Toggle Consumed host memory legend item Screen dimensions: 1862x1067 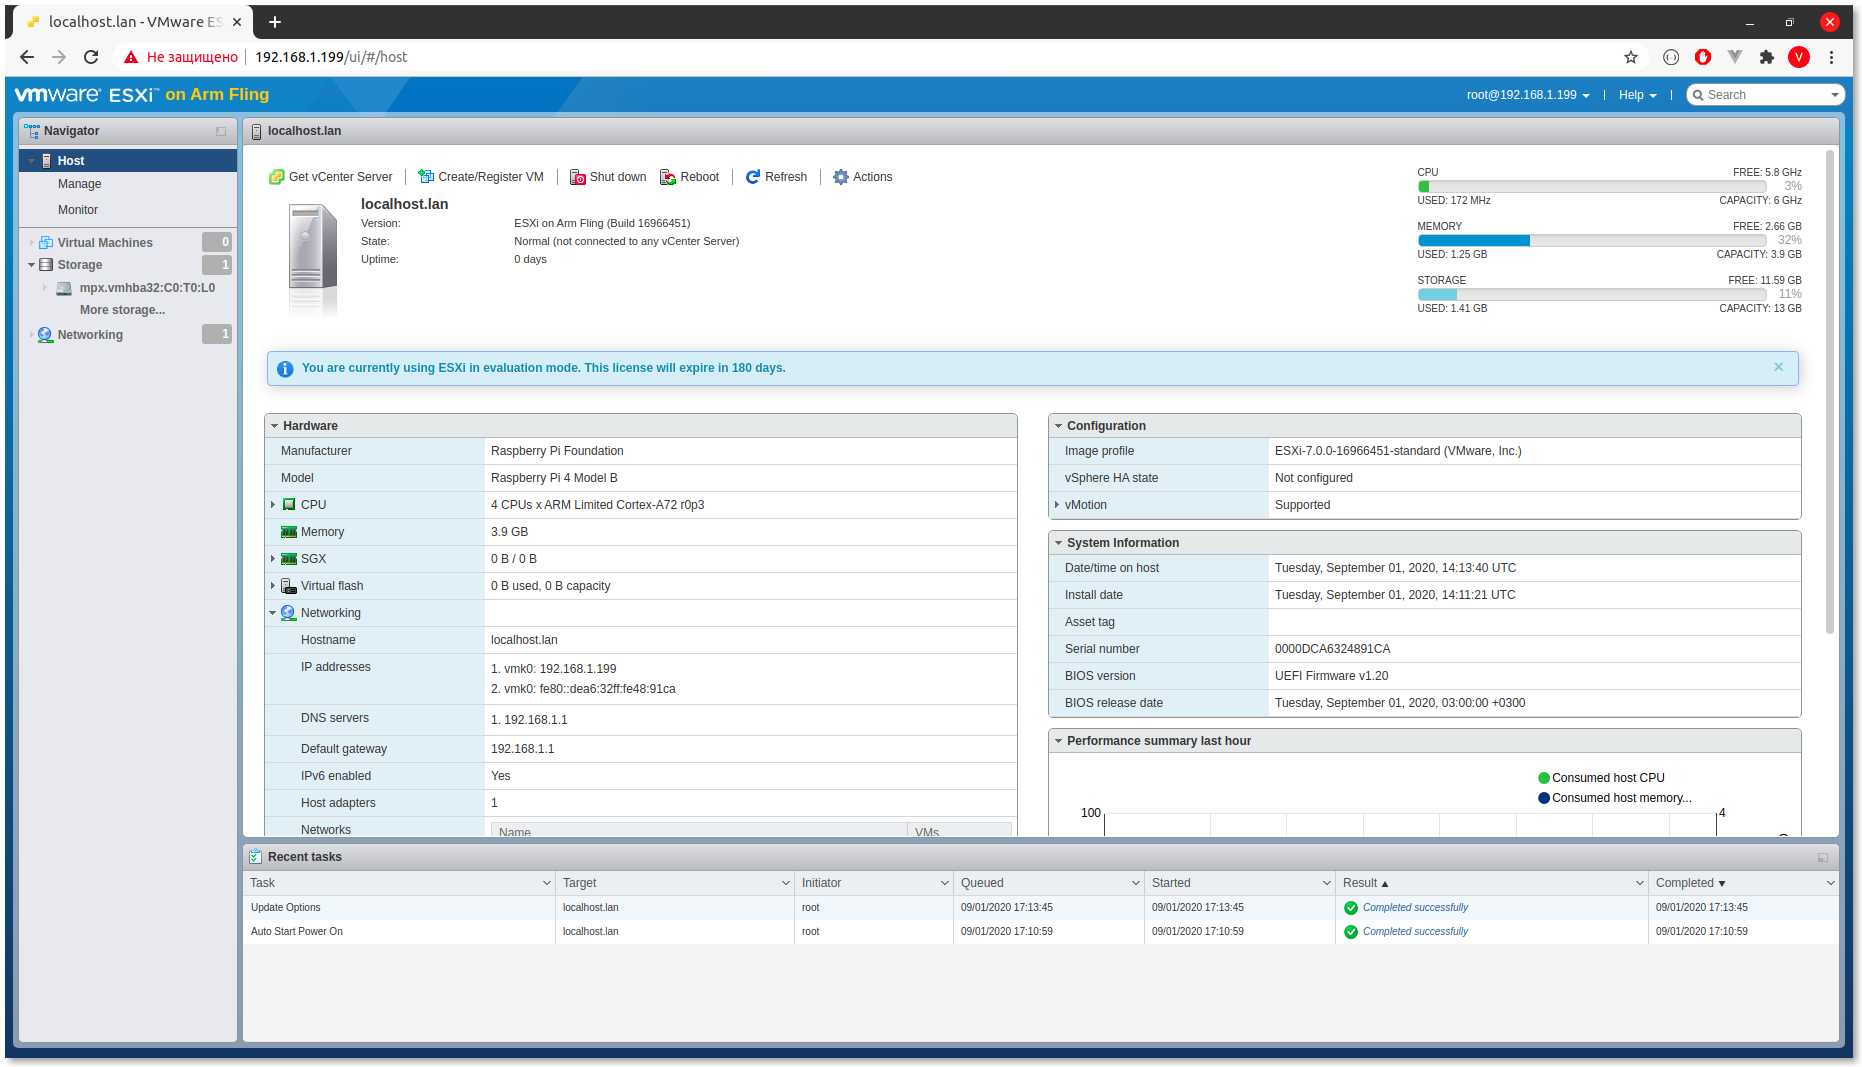1615,798
